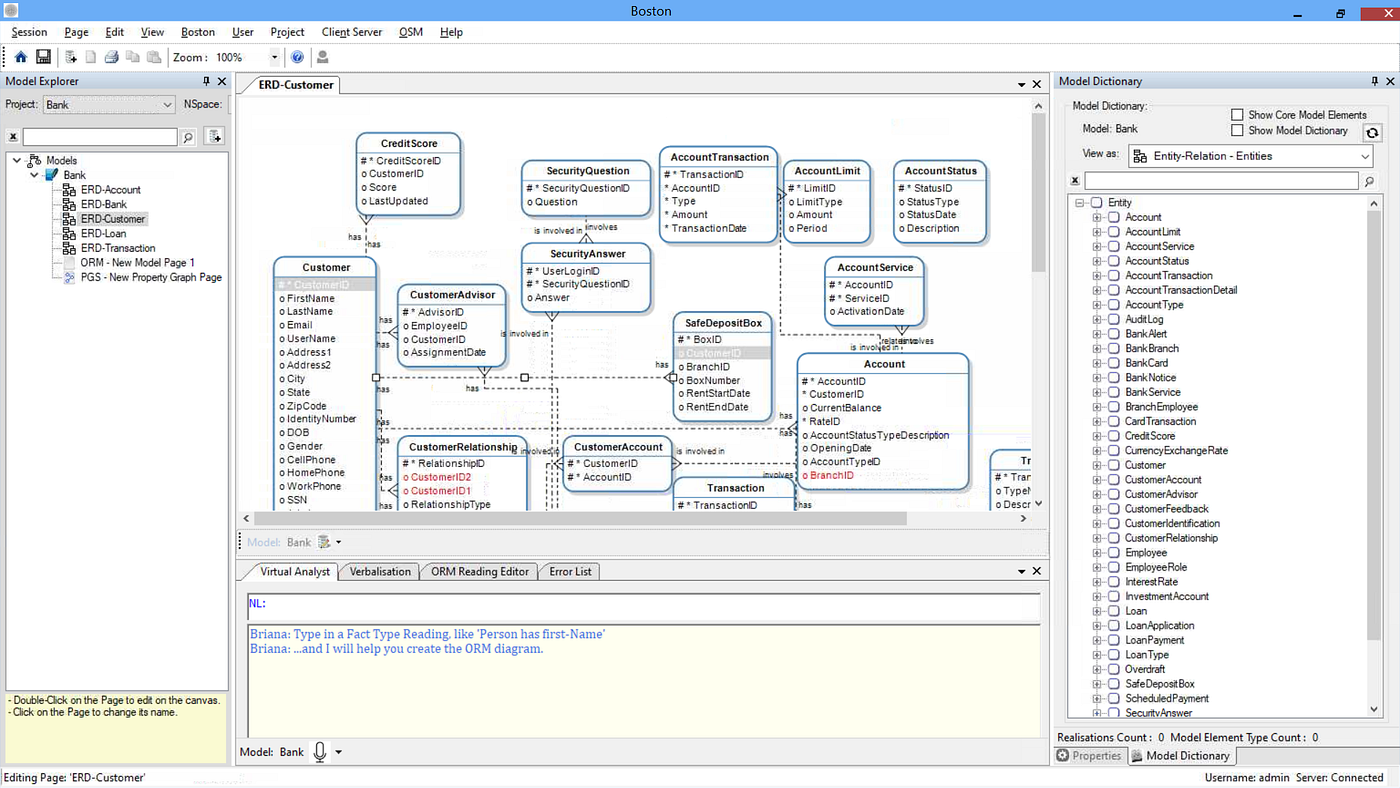This screenshot has width=1400, height=788.
Task: Expand the Account entity node
Action: pos(1098,217)
